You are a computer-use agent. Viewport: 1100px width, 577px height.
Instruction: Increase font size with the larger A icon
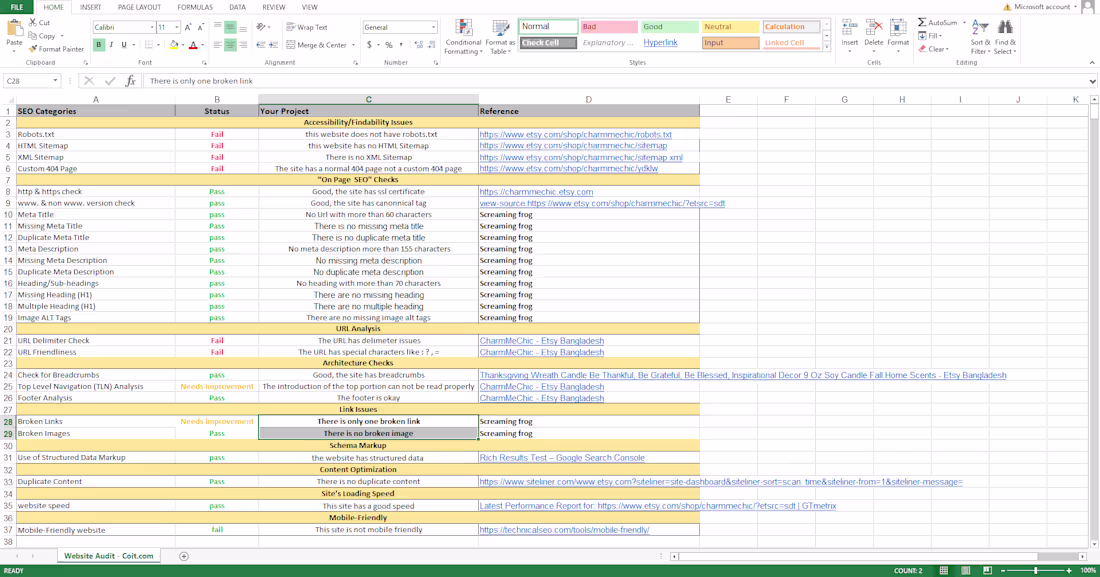coord(188,27)
